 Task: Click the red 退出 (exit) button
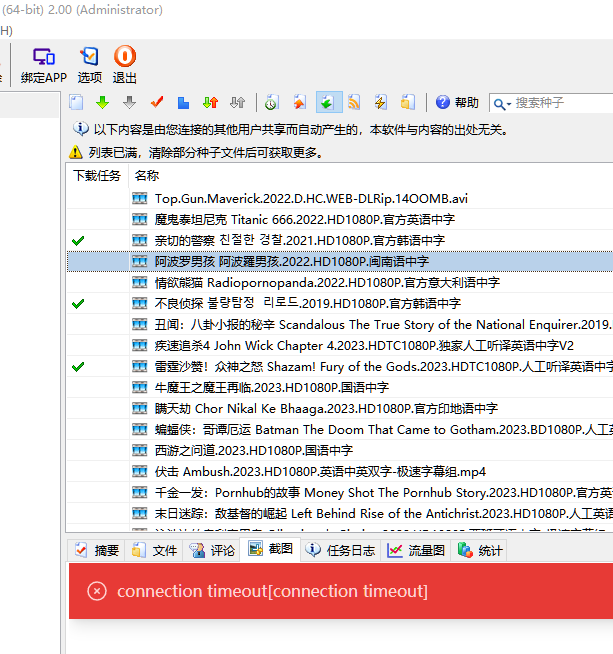point(125,65)
